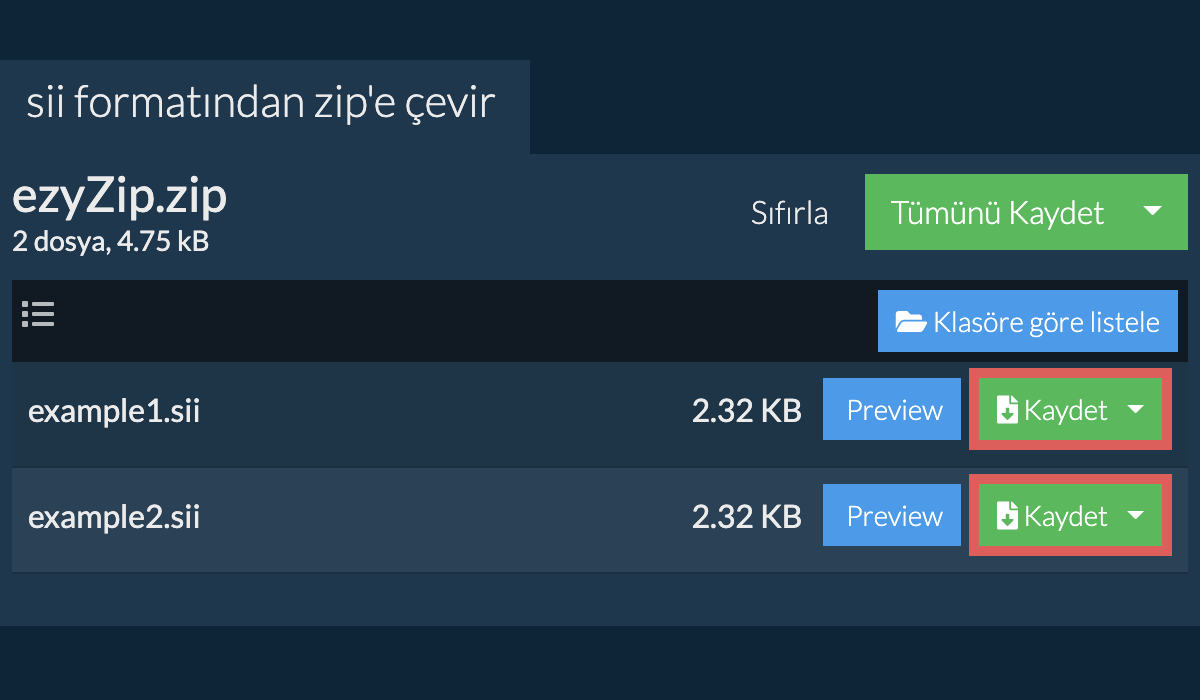The height and width of the screenshot is (700, 1200).
Task: Preview the example1.sii file
Action: pyautogui.click(x=894, y=410)
